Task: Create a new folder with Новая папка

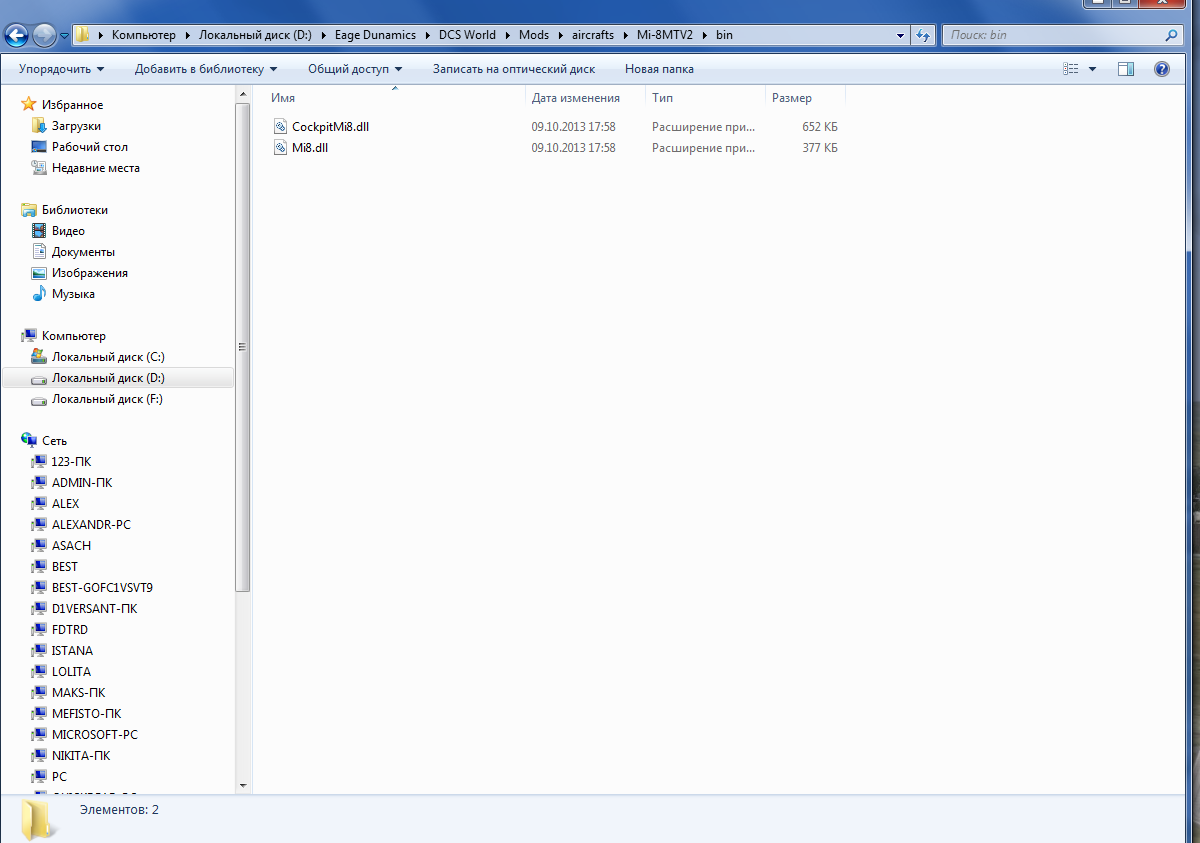Action: [659, 69]
